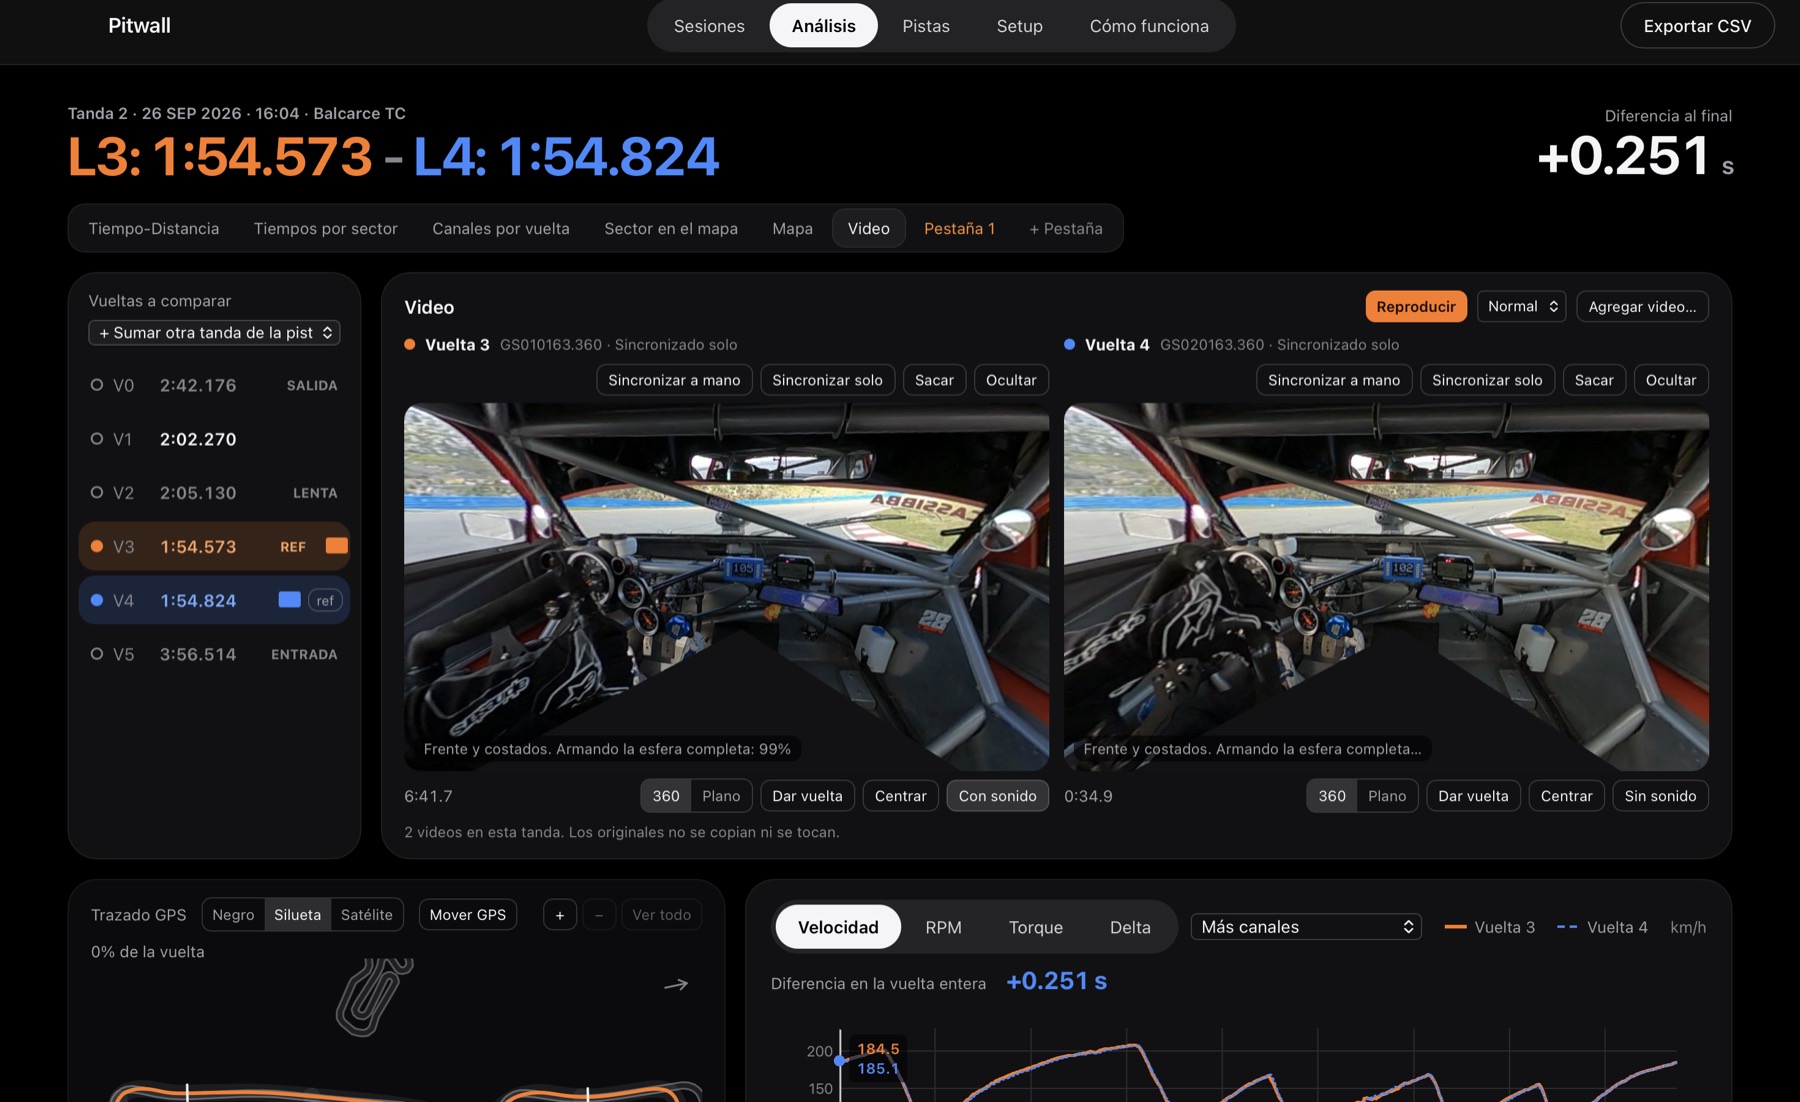Click 'Sincronizar a mano' for Vuelta 4
Screen dimensions: 1800x1102
coord(1334,380)
